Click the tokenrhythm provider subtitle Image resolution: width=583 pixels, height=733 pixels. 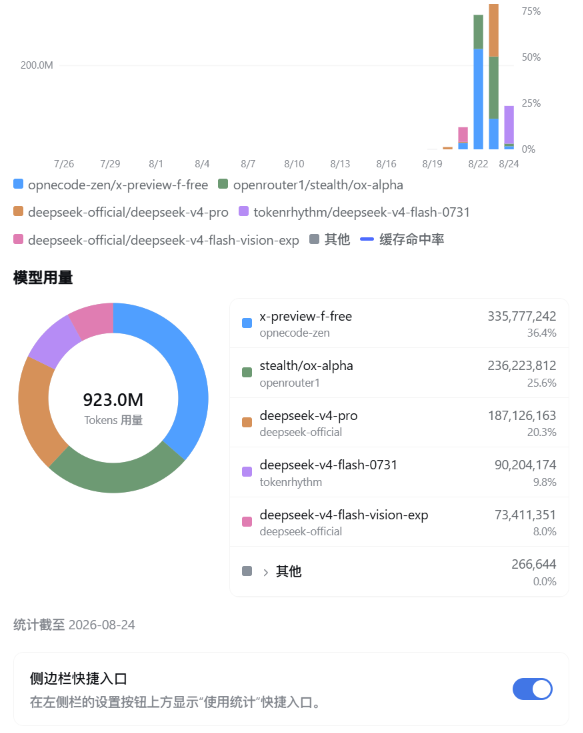point(291,482)
